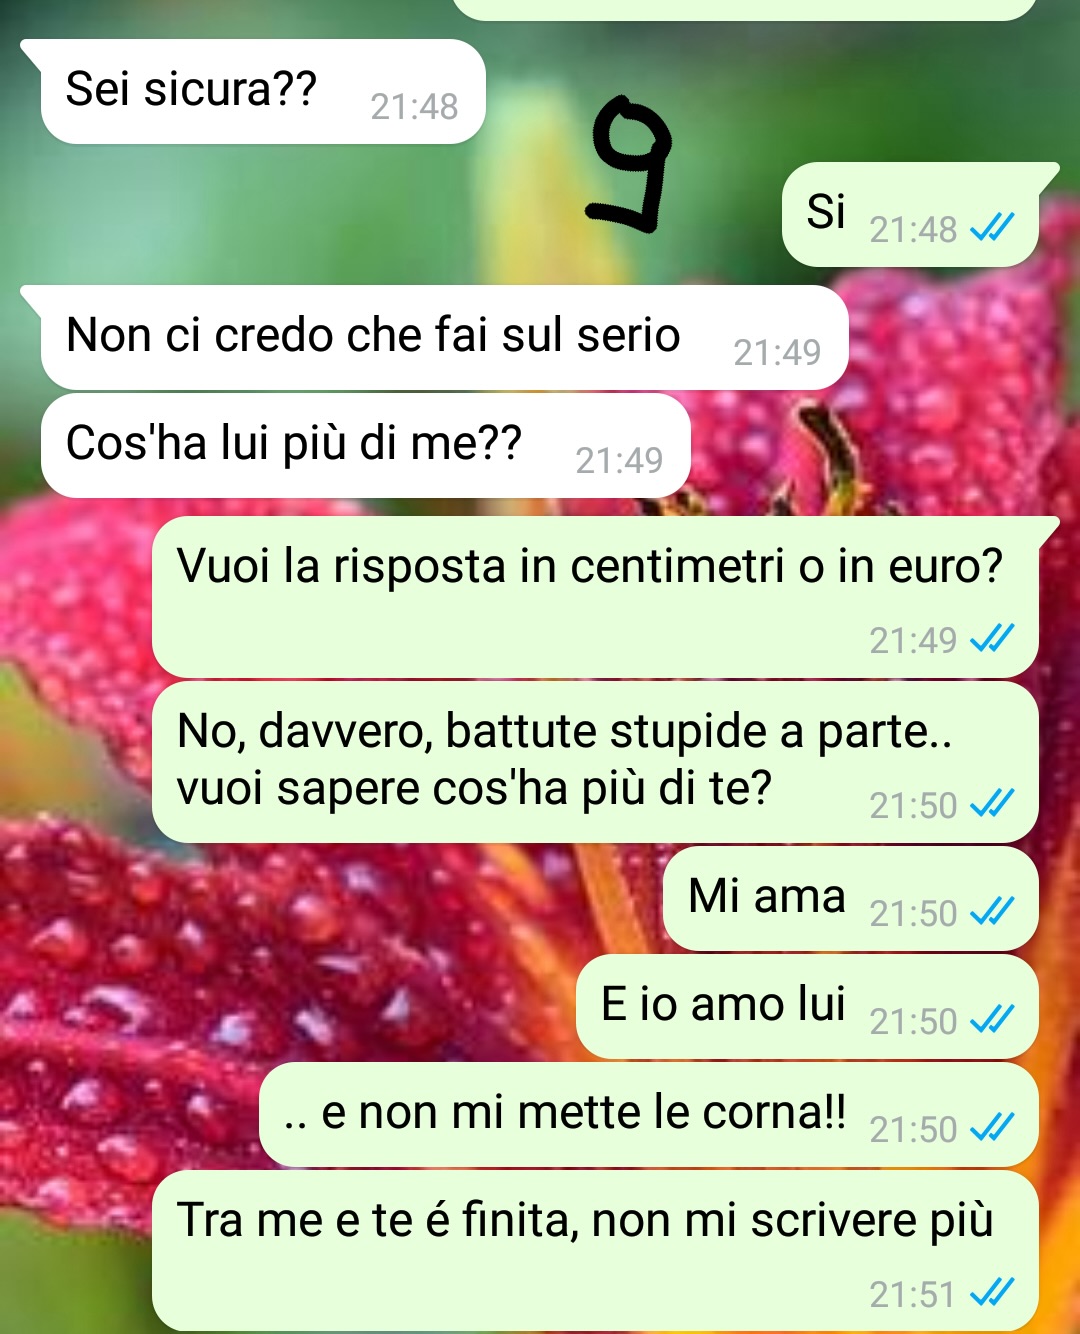Select "Non ci credo che fai sul serio" bubble
The width and height of the screenshot is (1080, 1334).
(x=444, y=338)
